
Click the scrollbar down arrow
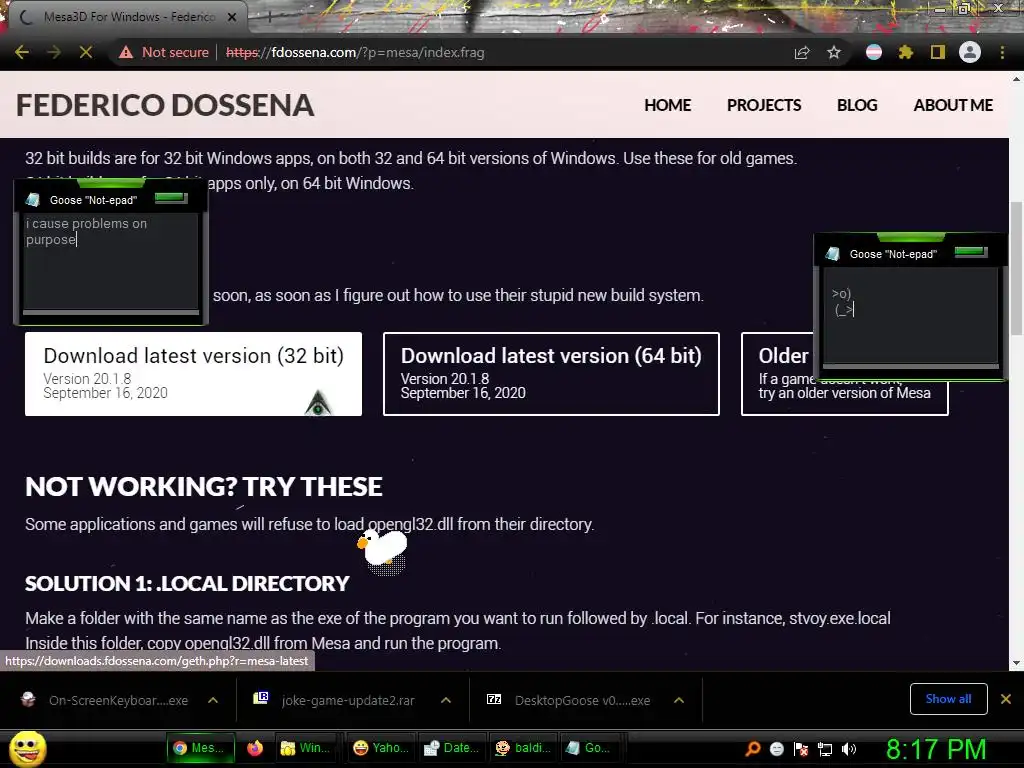(x=1016, y=664)
